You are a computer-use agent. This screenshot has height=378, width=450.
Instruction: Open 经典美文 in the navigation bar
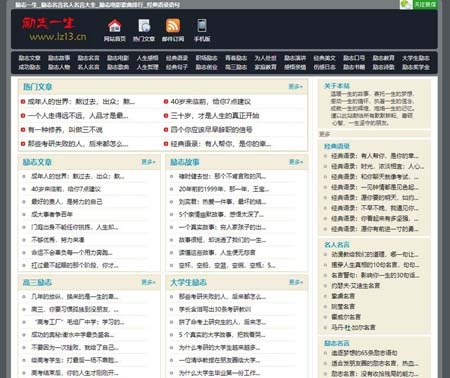[324, 58]
